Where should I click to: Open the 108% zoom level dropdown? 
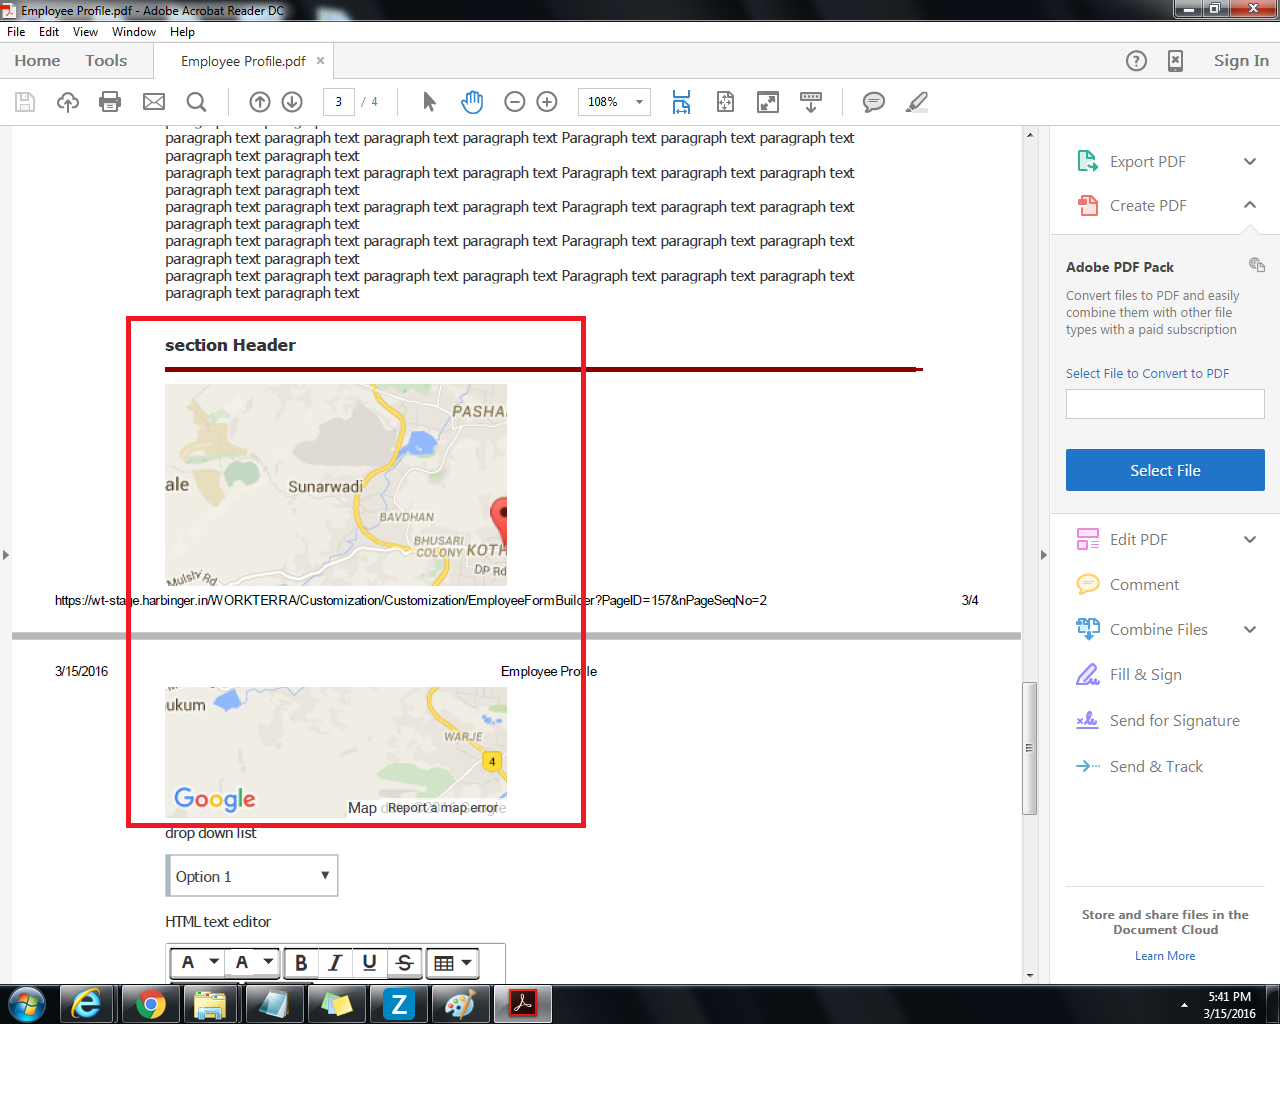[639, 102]
